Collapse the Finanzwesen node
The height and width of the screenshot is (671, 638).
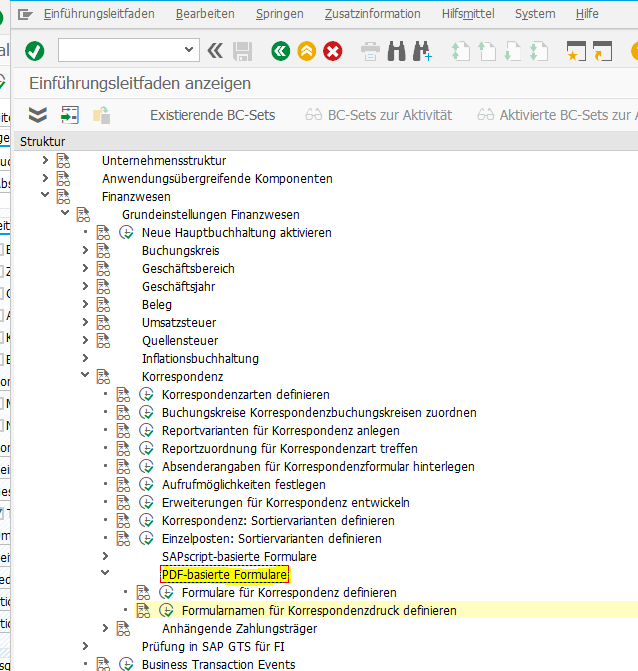[45, 195]
